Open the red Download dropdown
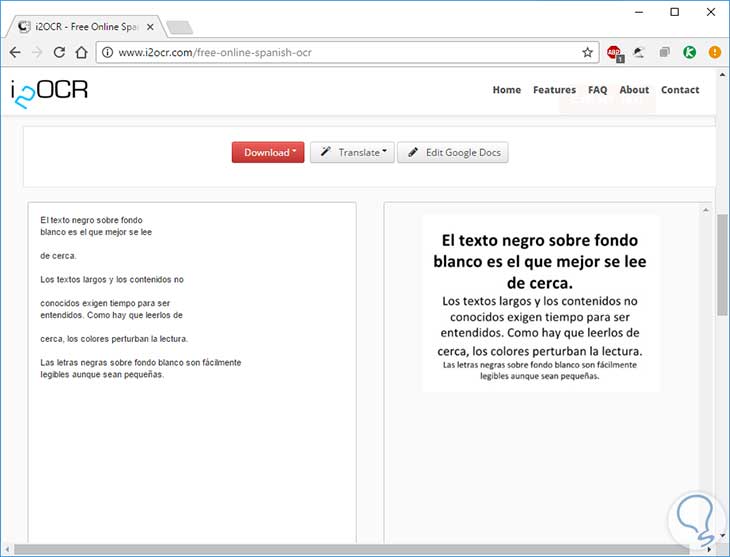Screen dimensions: 730x557 click(268, 152)
